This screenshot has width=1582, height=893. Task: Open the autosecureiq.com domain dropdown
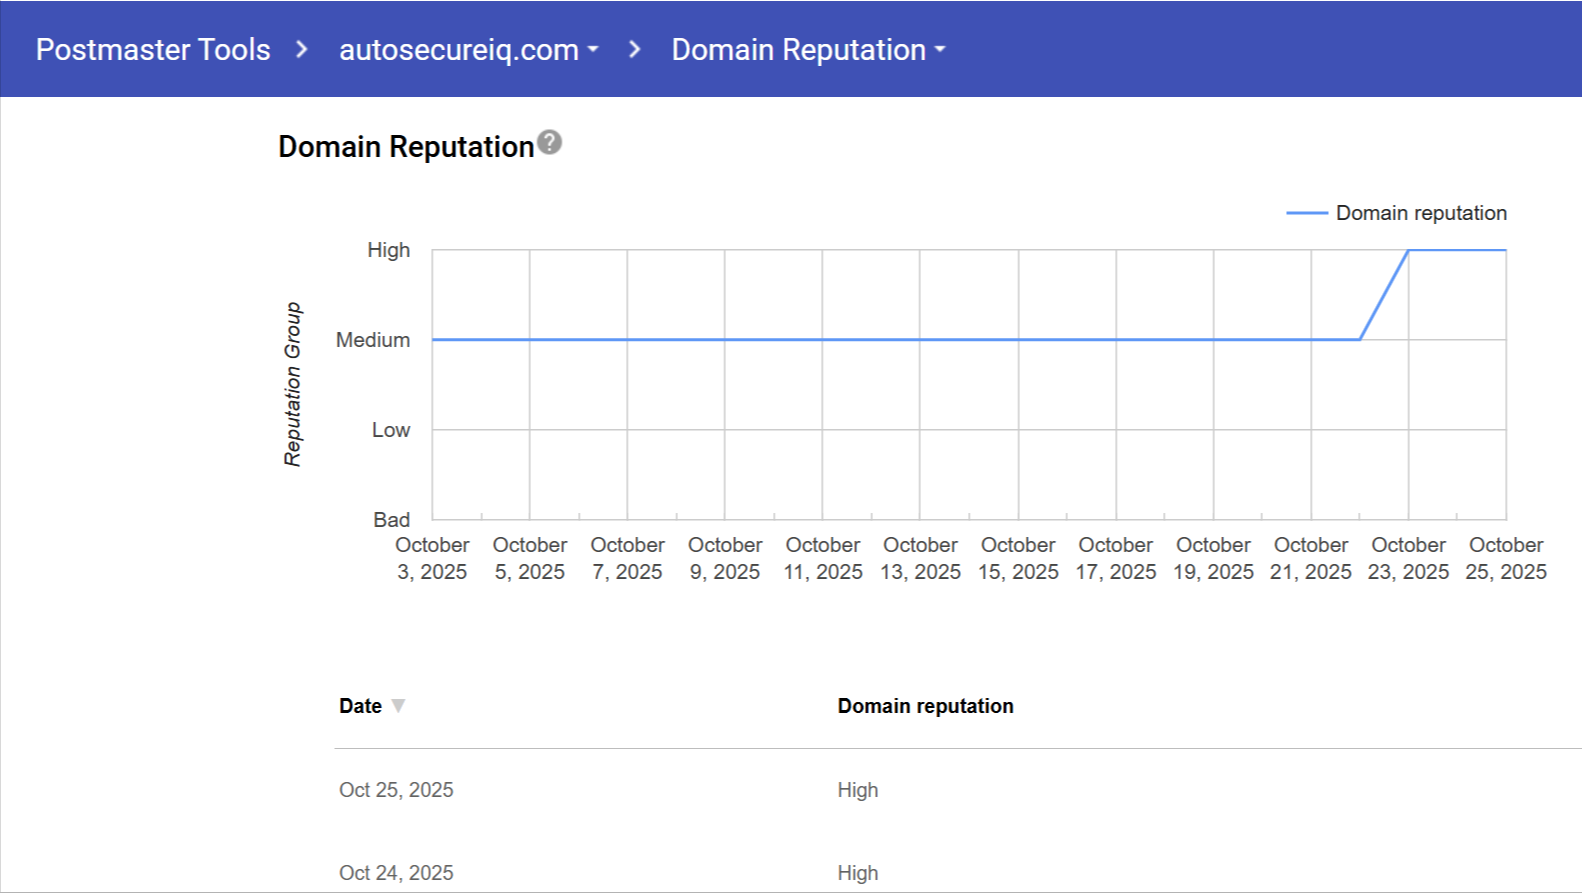(468, 49)
